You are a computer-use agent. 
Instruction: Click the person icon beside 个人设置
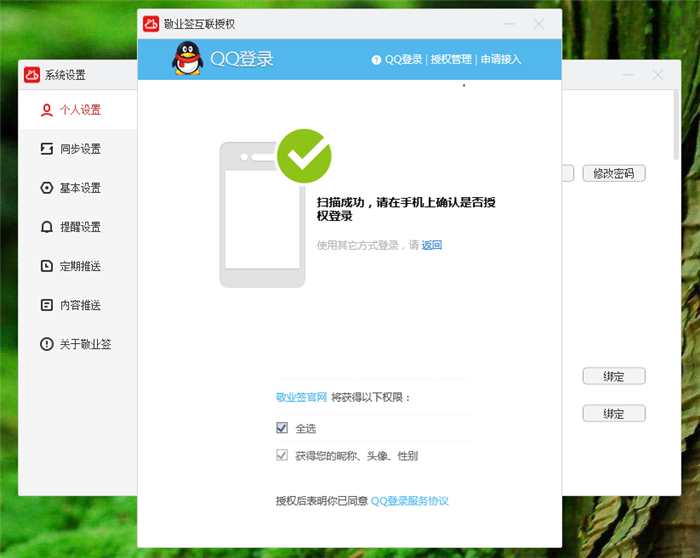tap(46, 110)
